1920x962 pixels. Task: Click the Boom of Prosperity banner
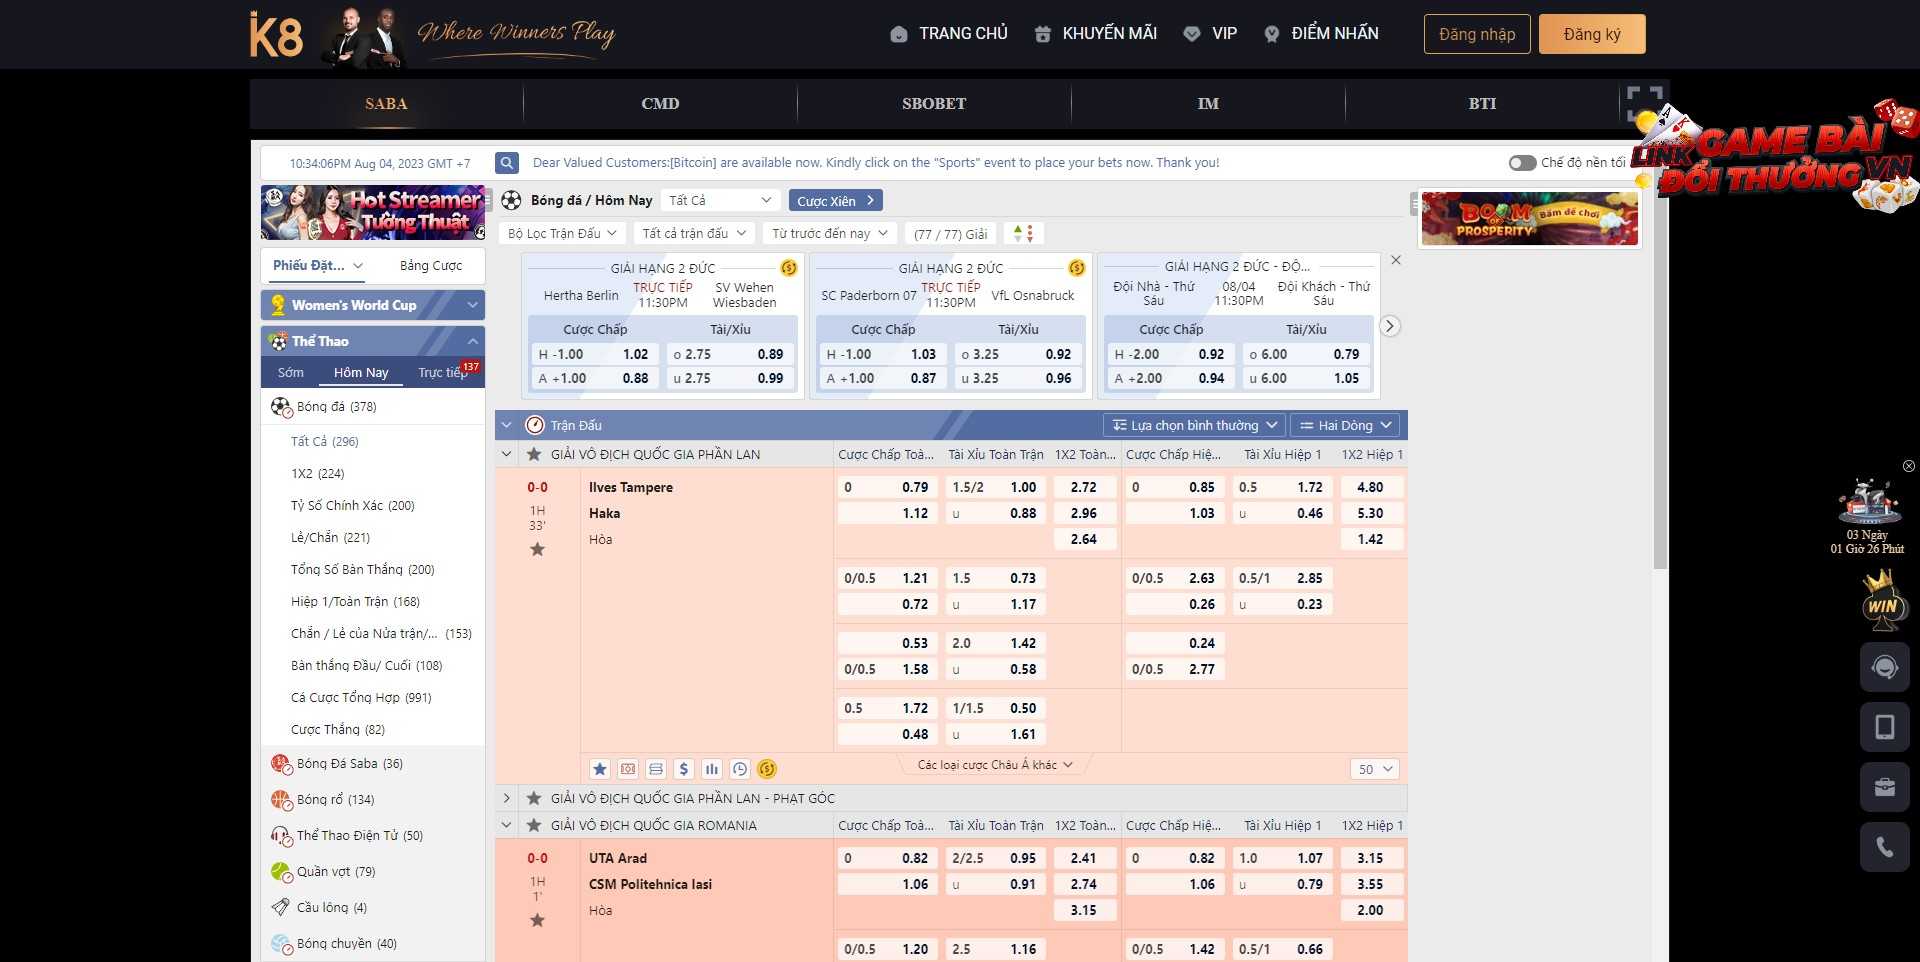point(1529,218)
